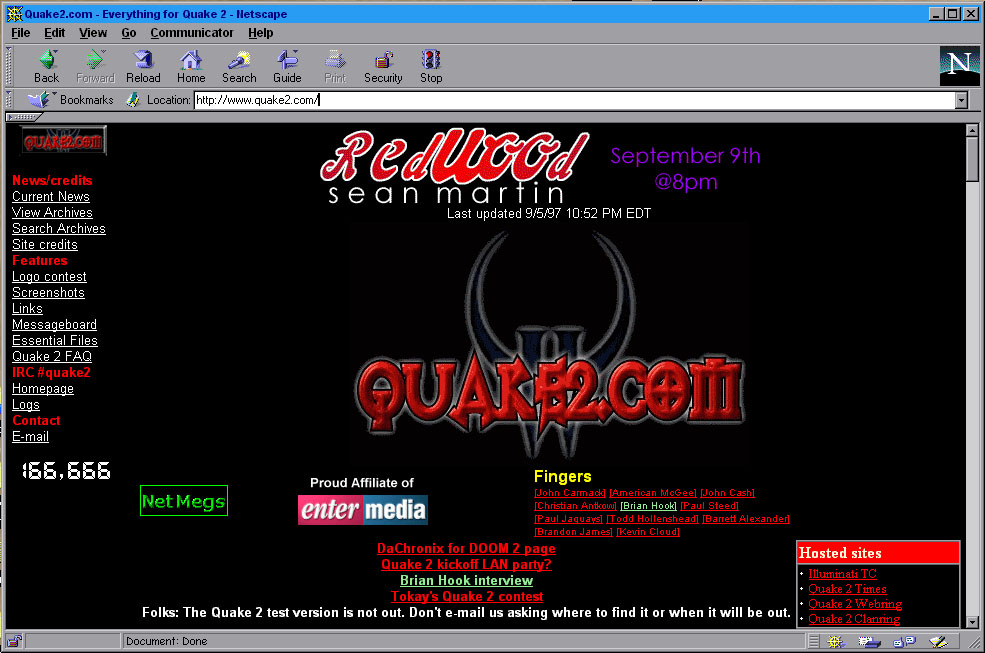Open the Illuminati TC hosted site link
The image size is (985, 653).
842,574
